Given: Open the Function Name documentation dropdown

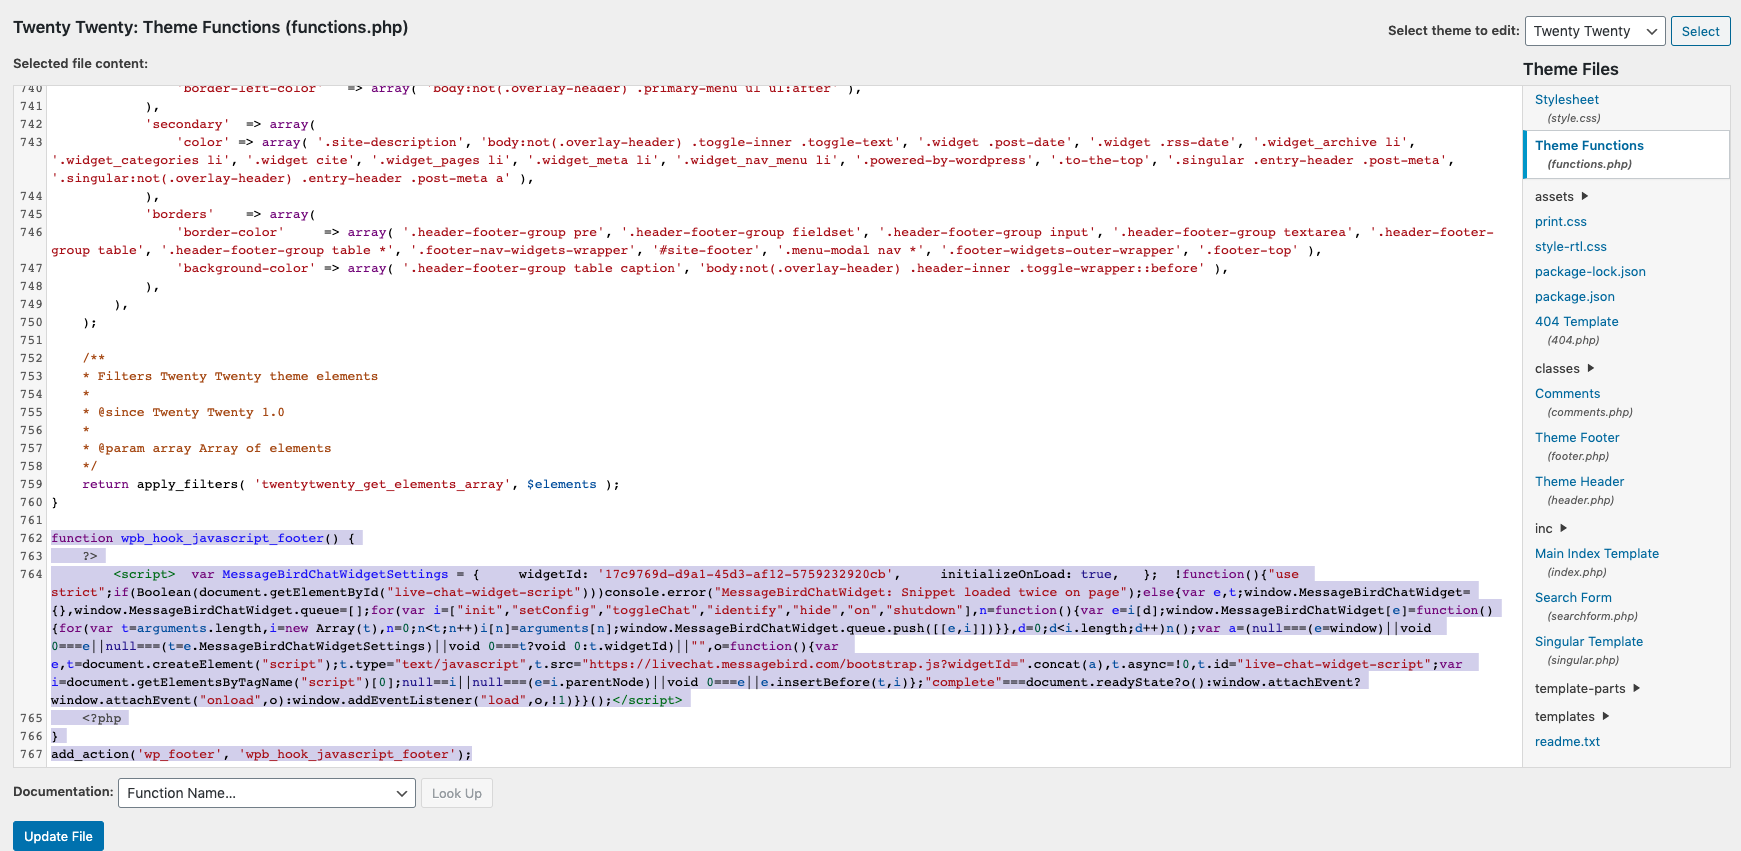Looking at the screenshot, I should pos(266,793).
